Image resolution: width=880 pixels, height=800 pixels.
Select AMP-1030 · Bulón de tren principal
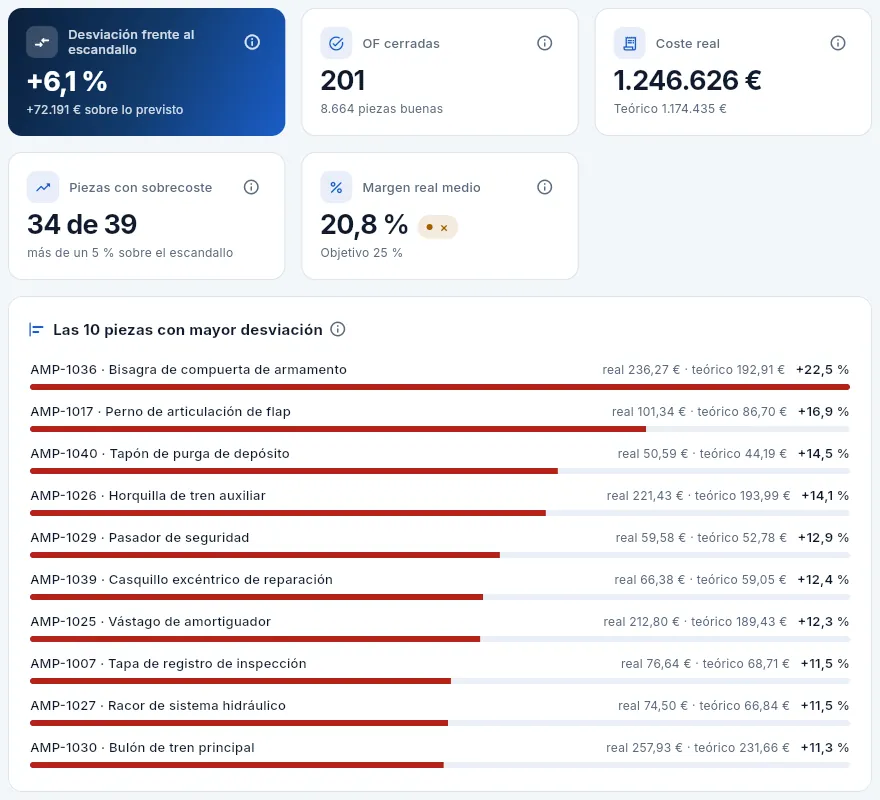pyautogui.click(x=143, y=748)
